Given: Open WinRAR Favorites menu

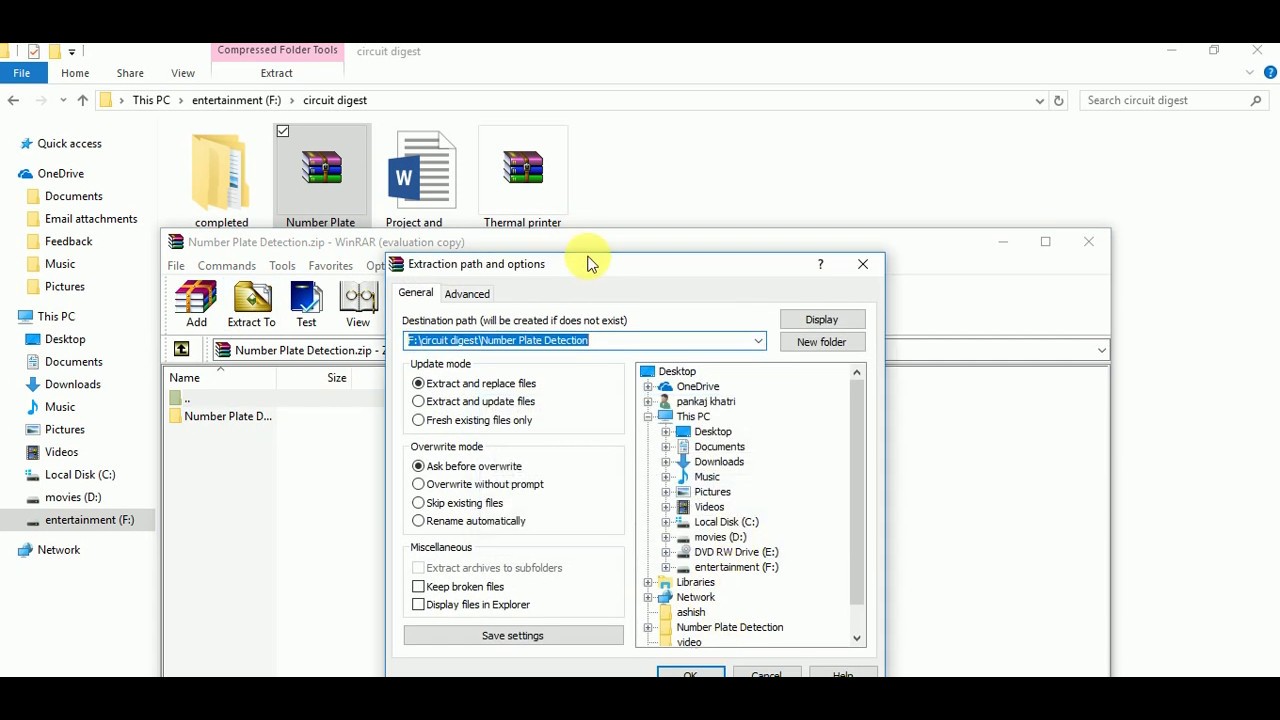Looking at the screenshot, I should coord(330,266).
